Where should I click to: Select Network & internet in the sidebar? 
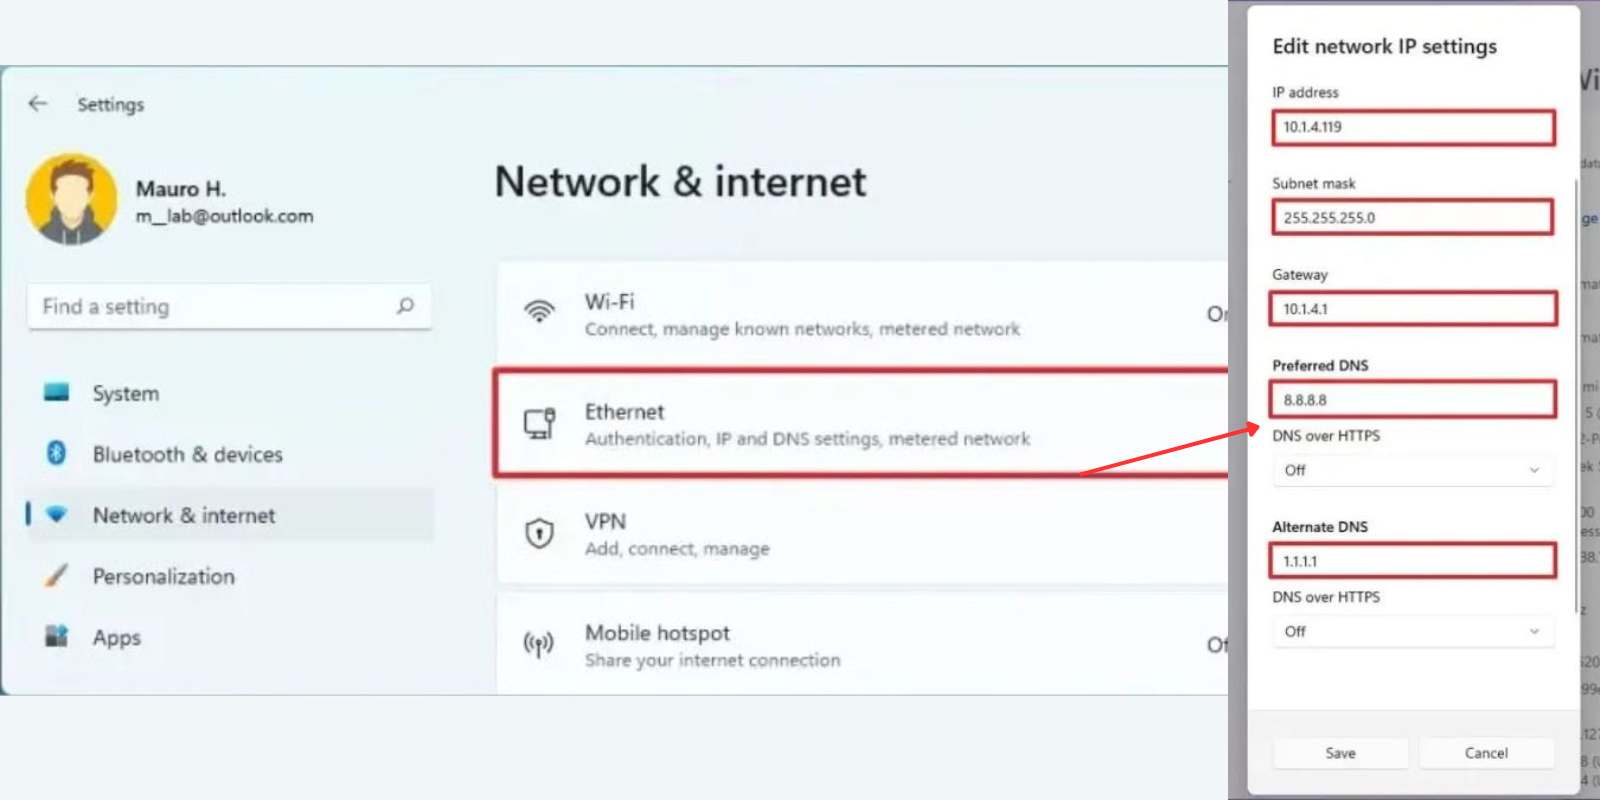230,515
